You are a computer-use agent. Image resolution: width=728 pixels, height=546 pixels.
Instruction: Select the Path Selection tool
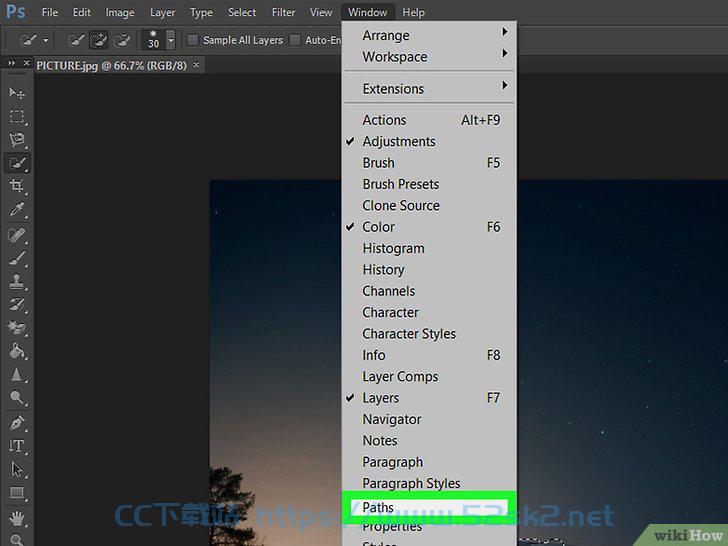click(x=17, y=469)
